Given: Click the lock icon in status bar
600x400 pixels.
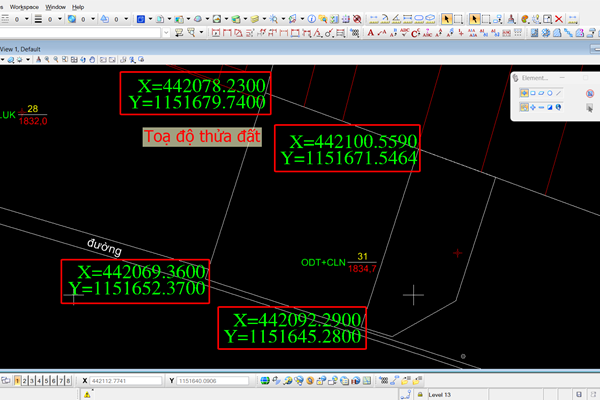Looking at the screenshot, I should click(420, 394).
